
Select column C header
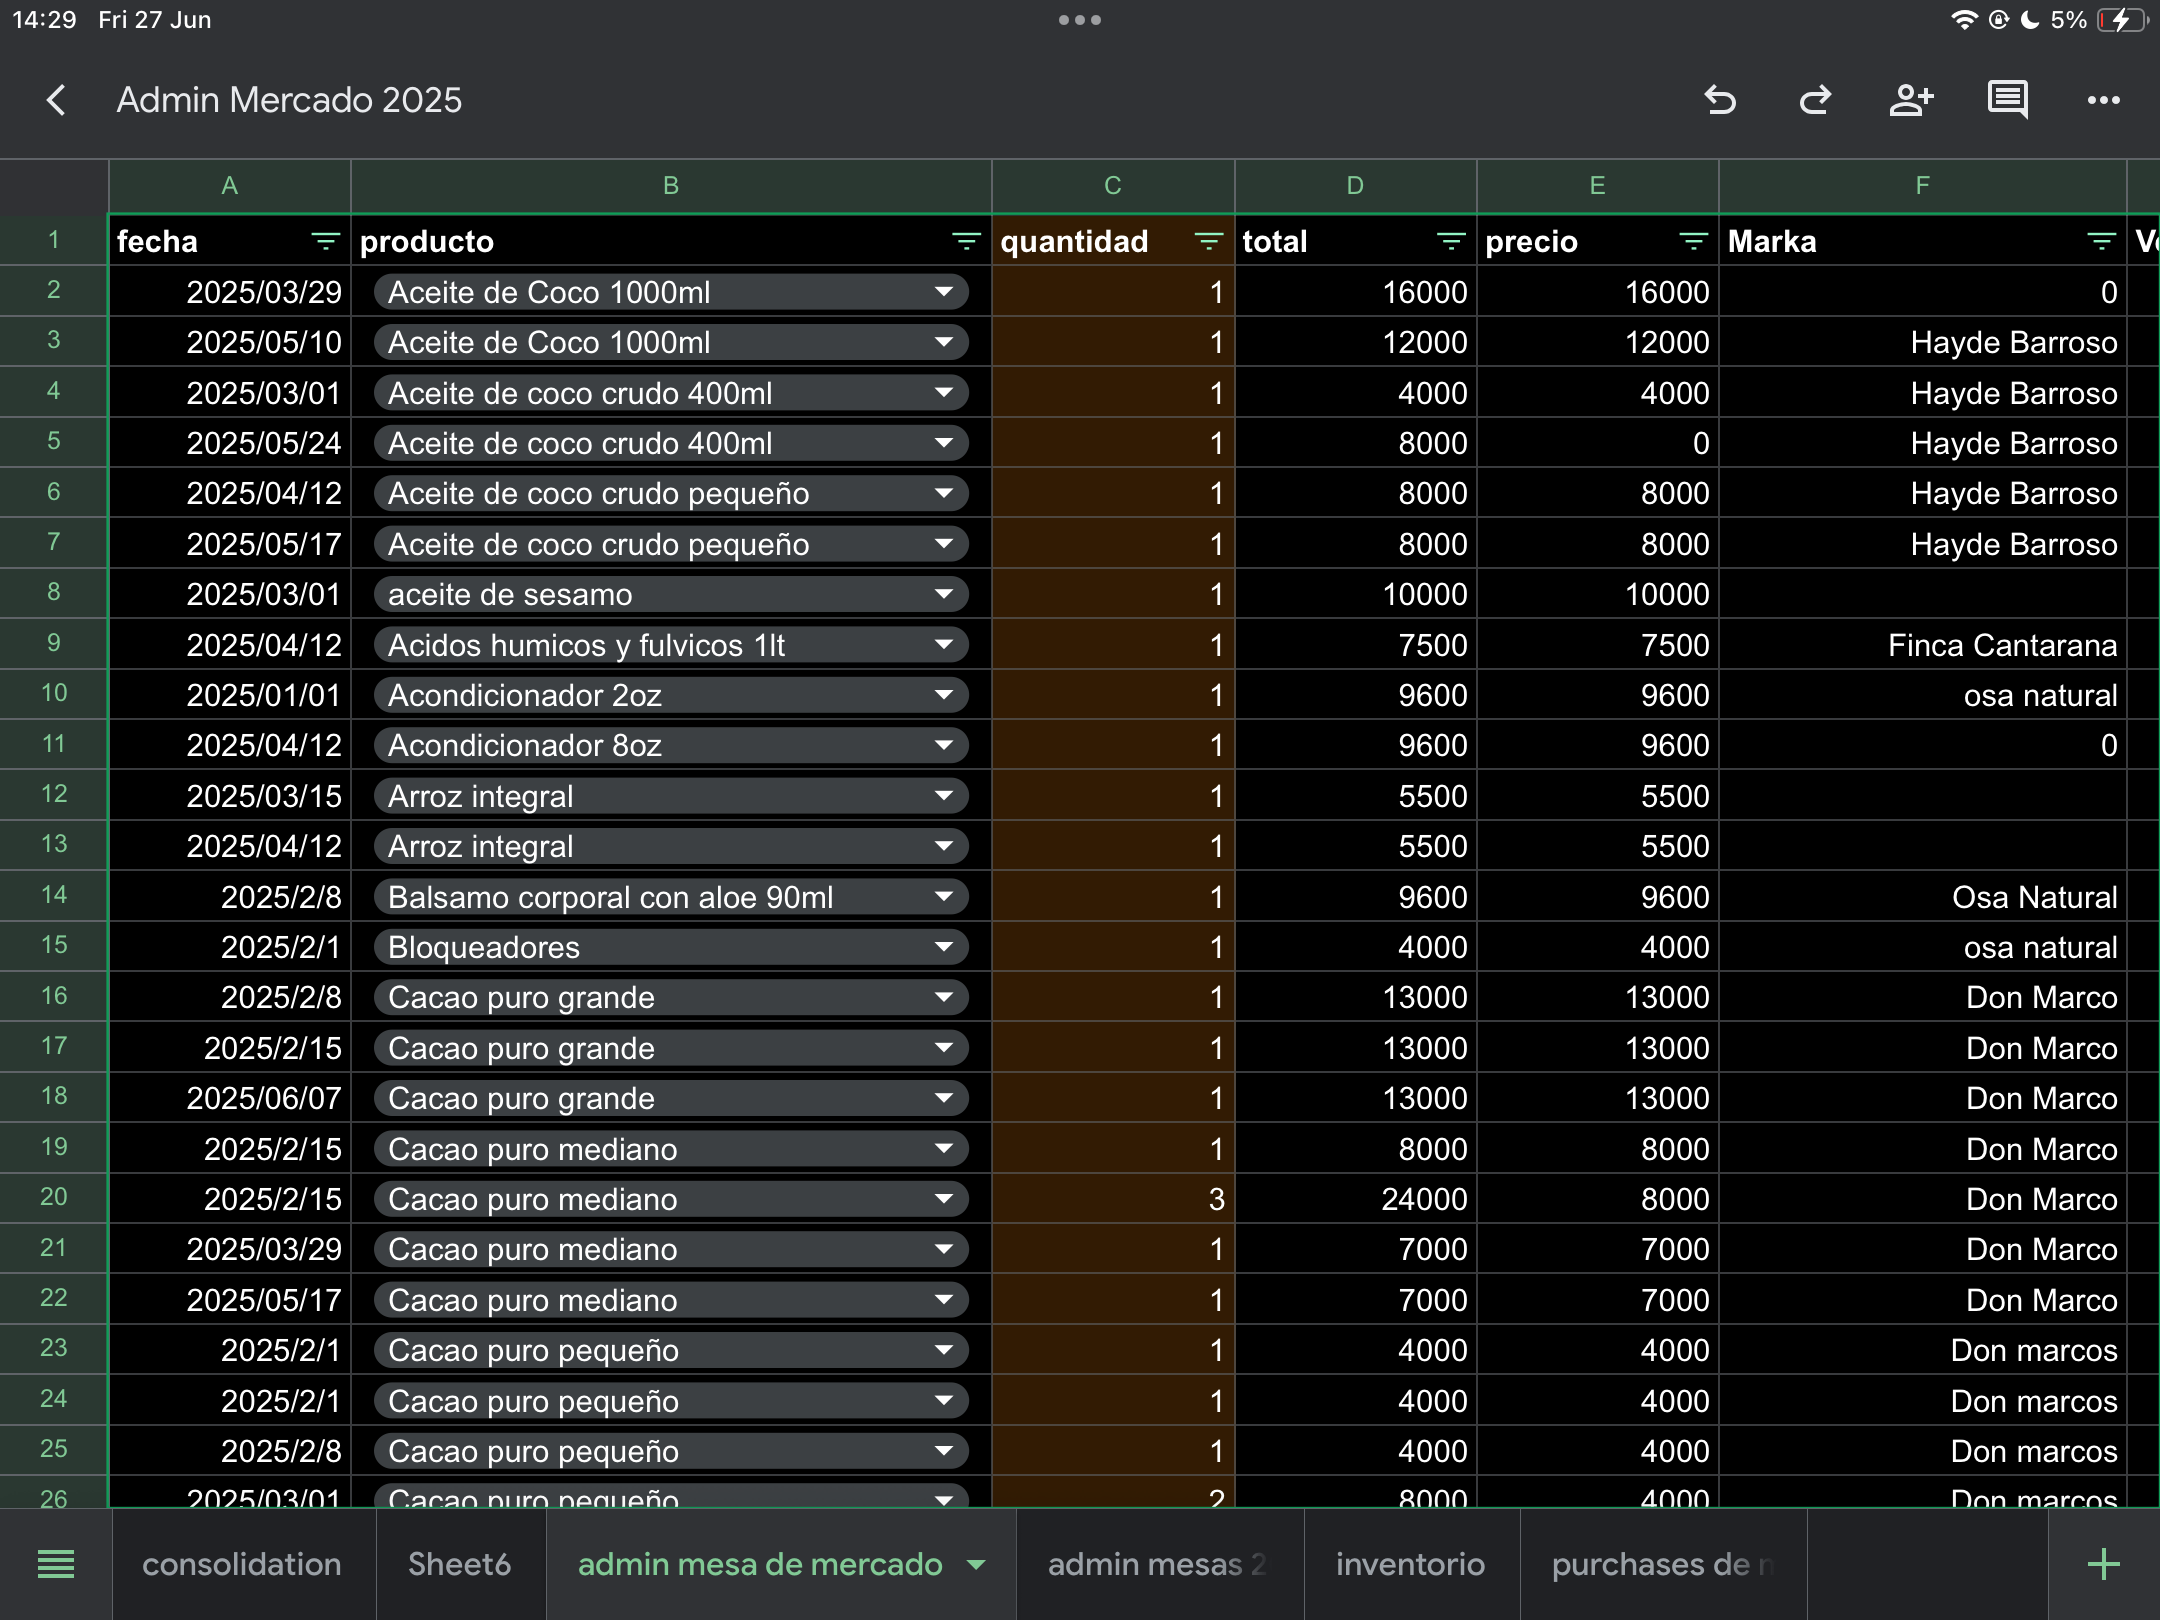pos(1113,186)
